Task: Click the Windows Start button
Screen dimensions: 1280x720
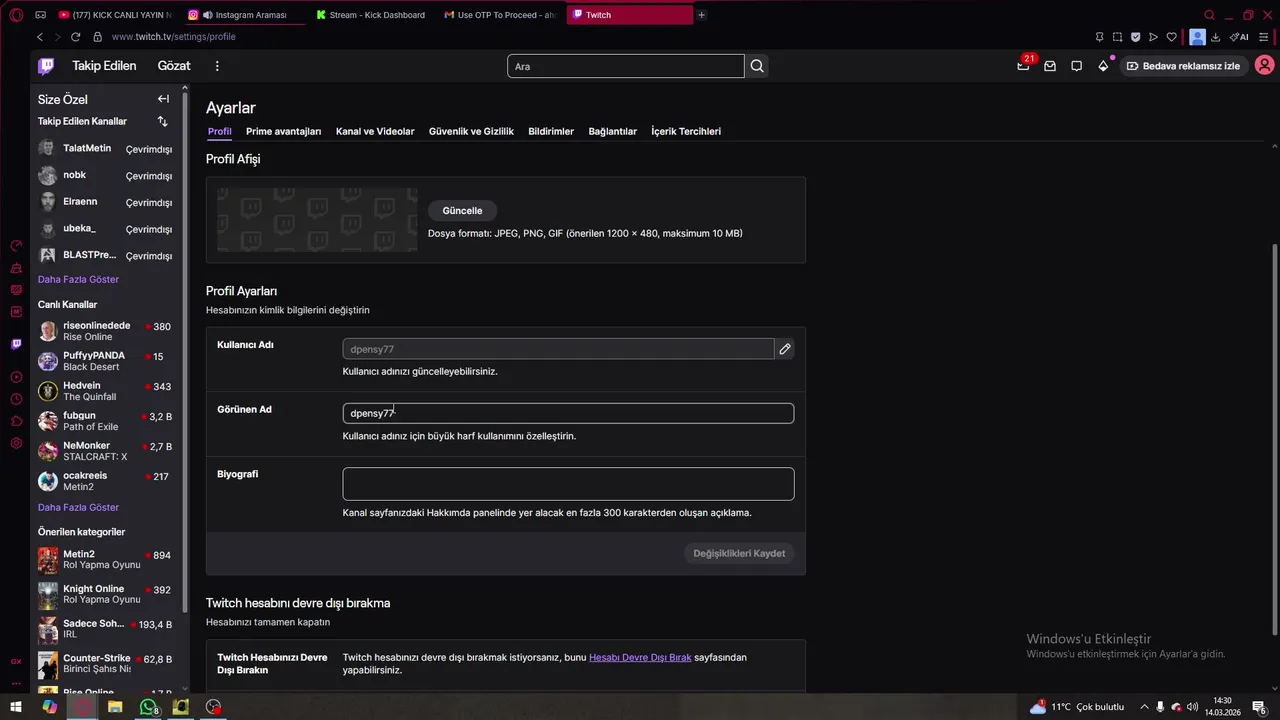Action: (x=16, y=707)
